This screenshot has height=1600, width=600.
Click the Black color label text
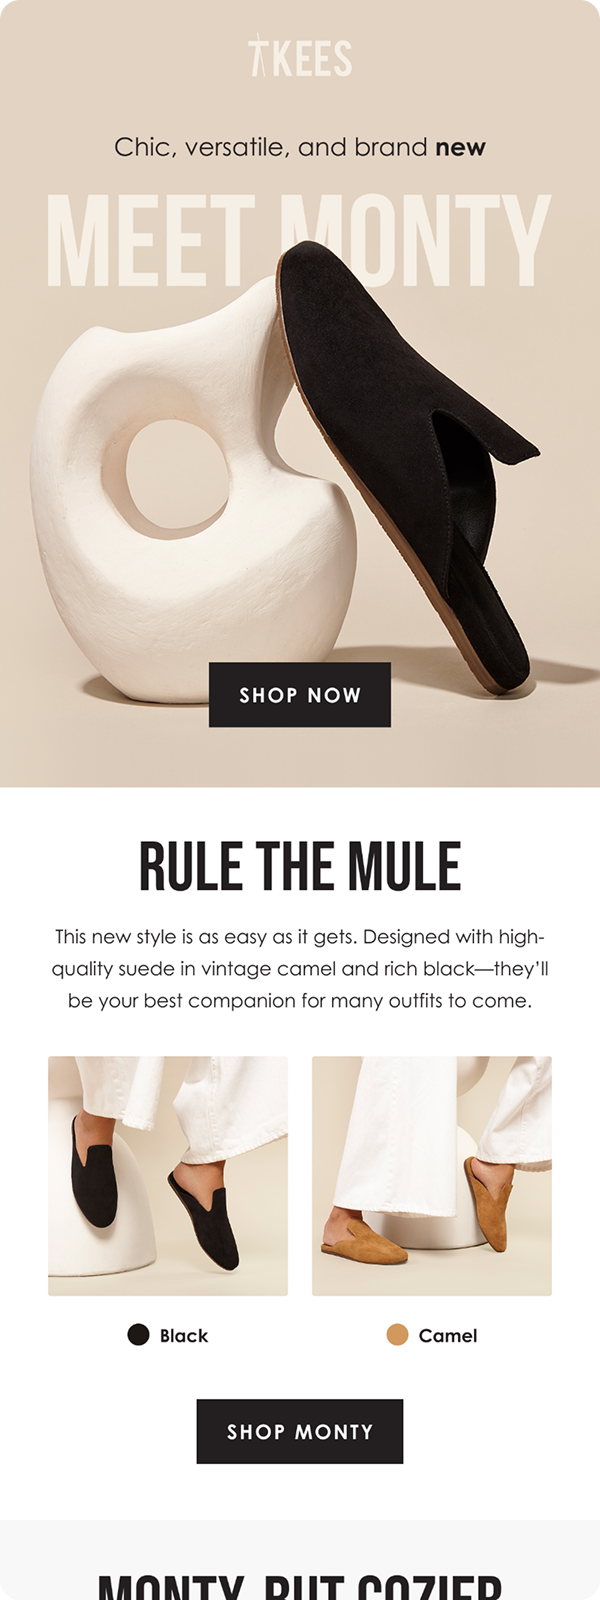184,1335
